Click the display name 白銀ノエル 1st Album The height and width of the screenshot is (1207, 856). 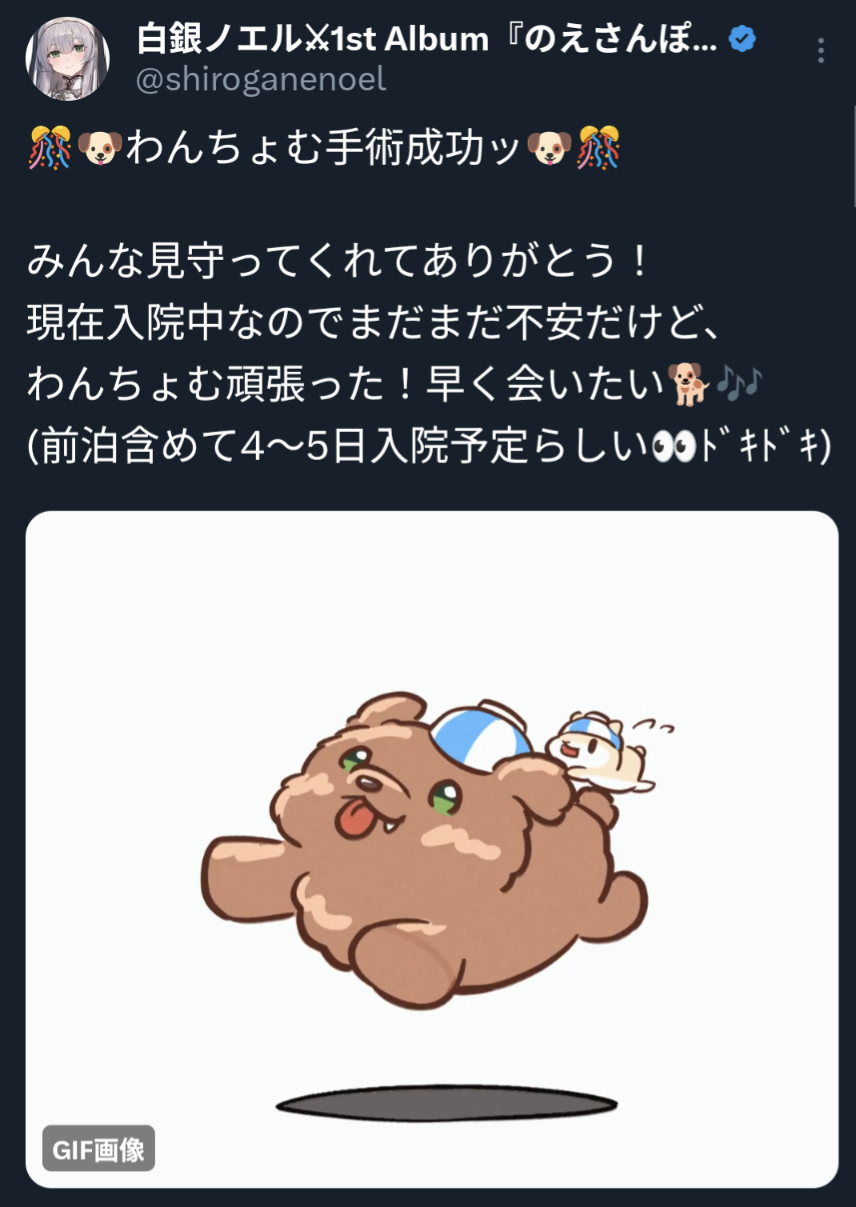click(426, 40)
